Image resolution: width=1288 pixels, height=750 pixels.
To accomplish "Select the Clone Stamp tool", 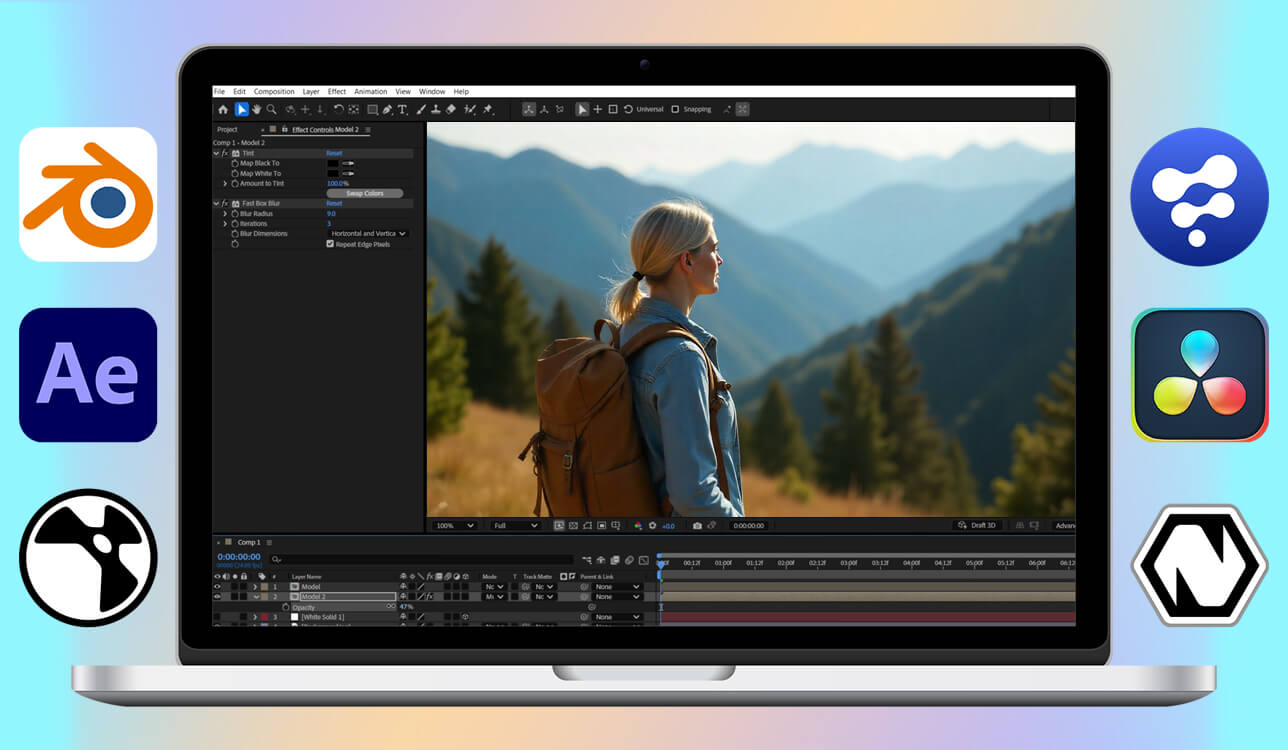I will 435,109.
